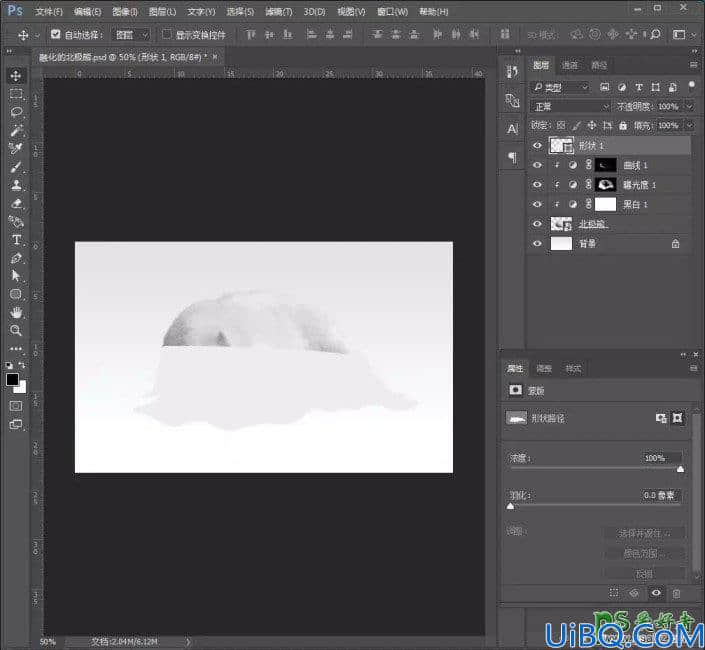The height and width of the screenshot is (650, 705).
Task: Hide the 曝光度 1 adjustment layer
Action: point(537,185)
